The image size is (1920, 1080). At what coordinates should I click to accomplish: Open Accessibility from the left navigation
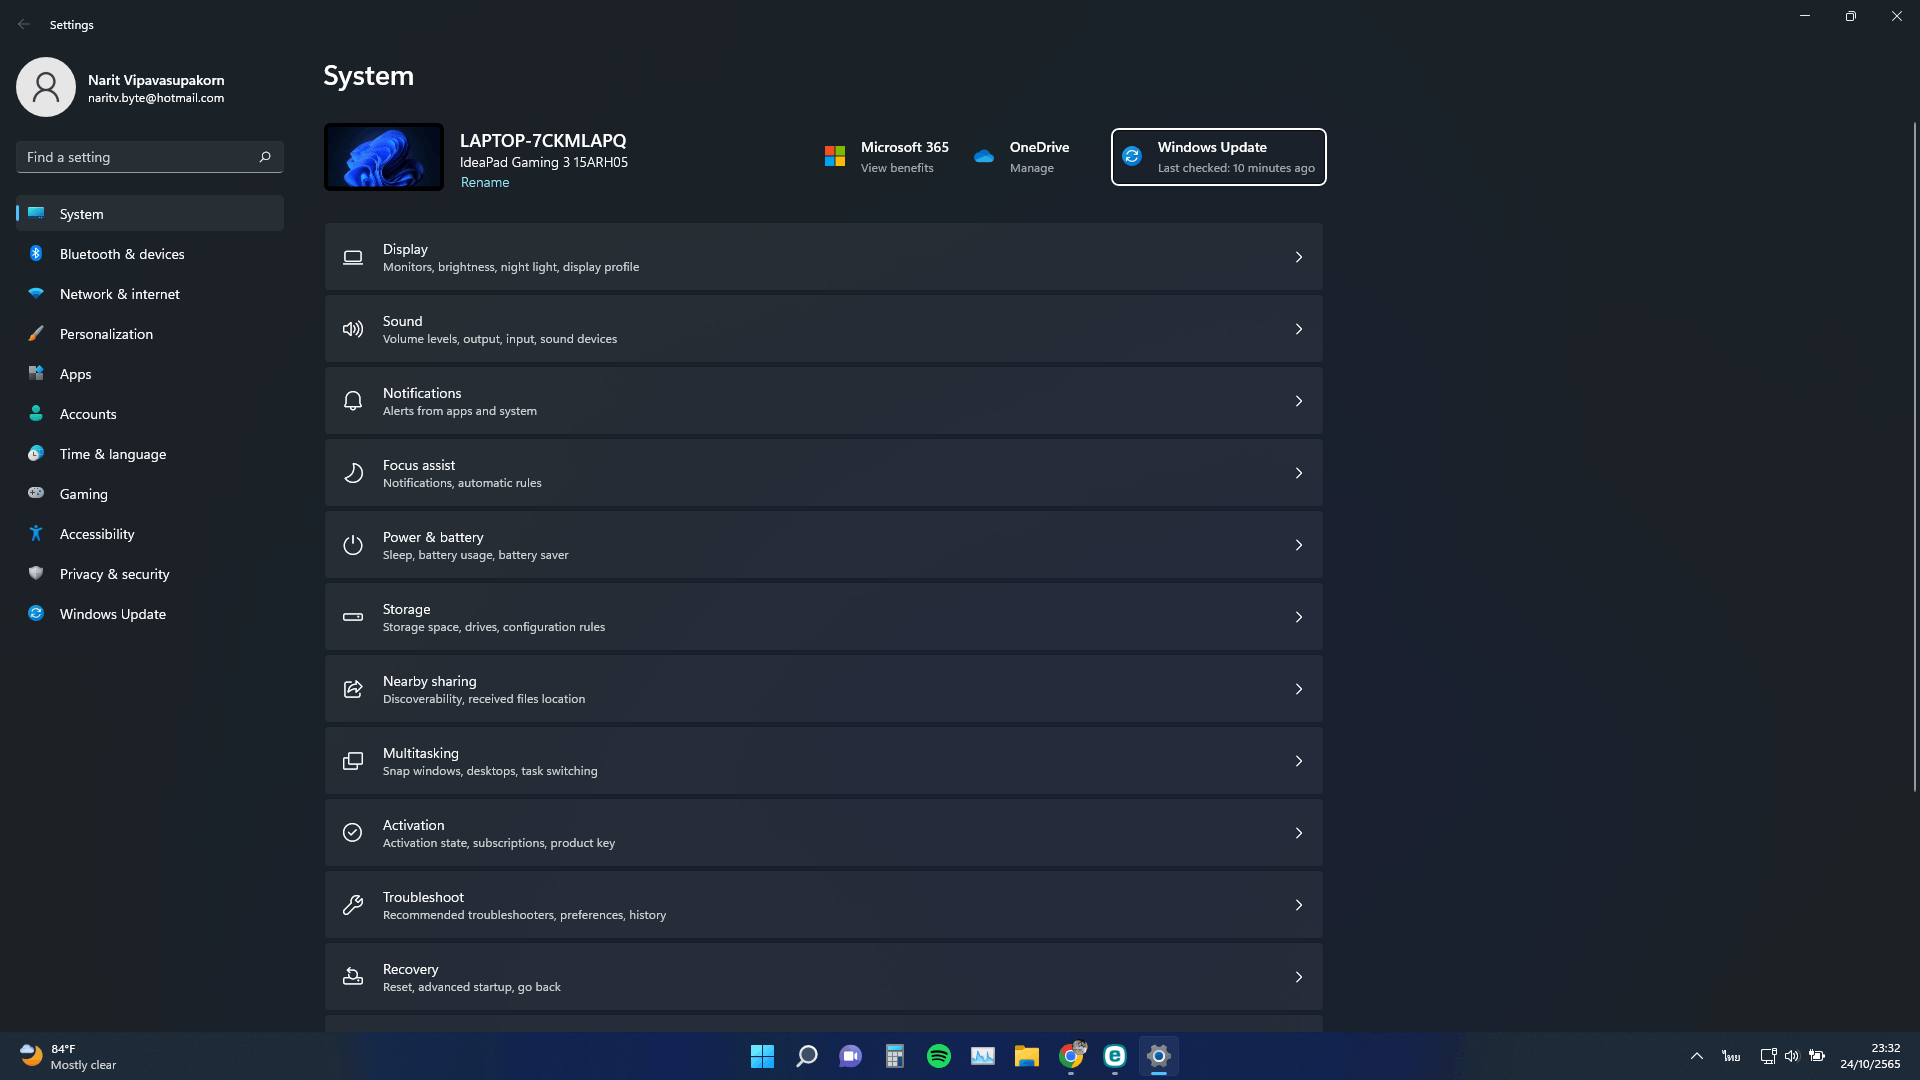97,534
